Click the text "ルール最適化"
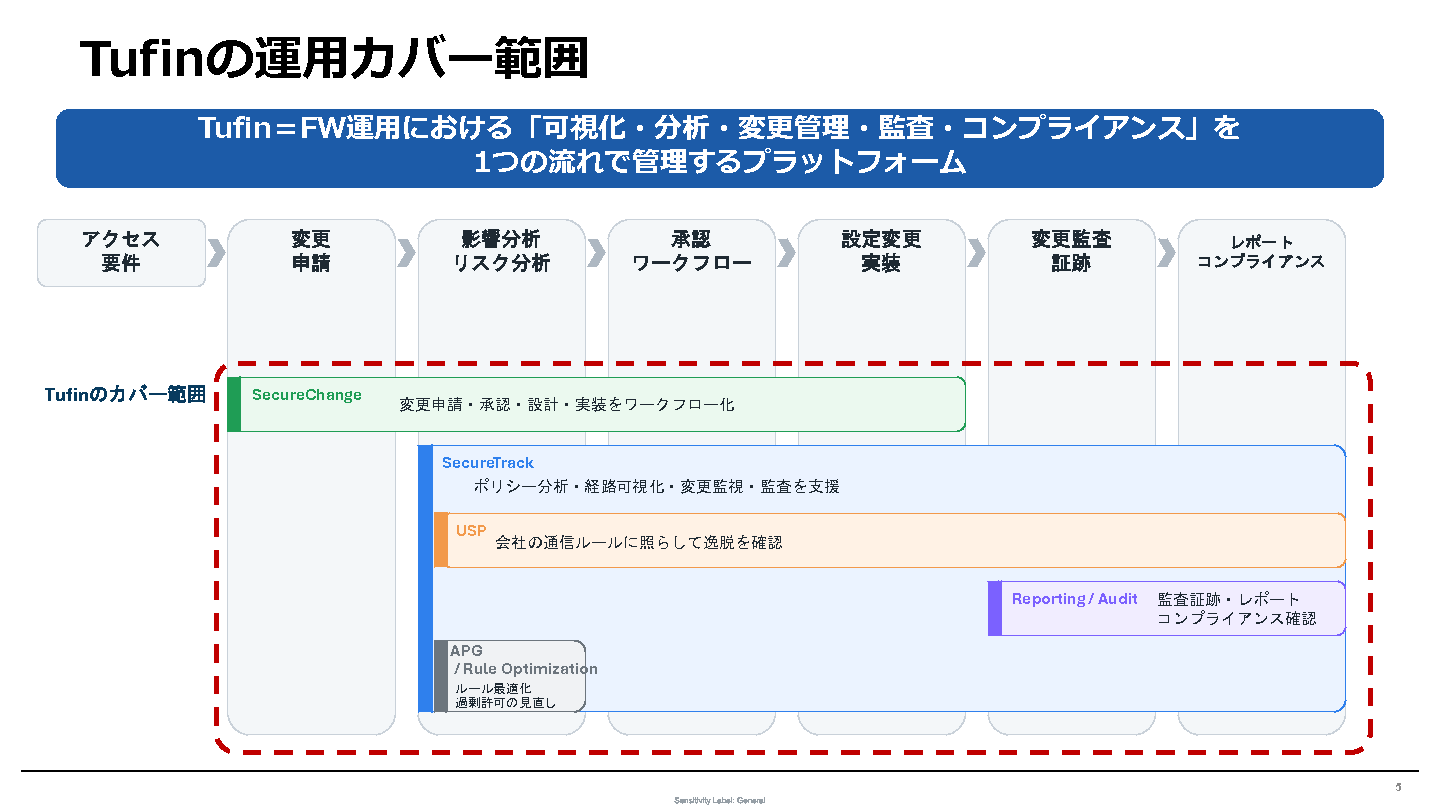The image size is (1440, 810). (493, 689)
